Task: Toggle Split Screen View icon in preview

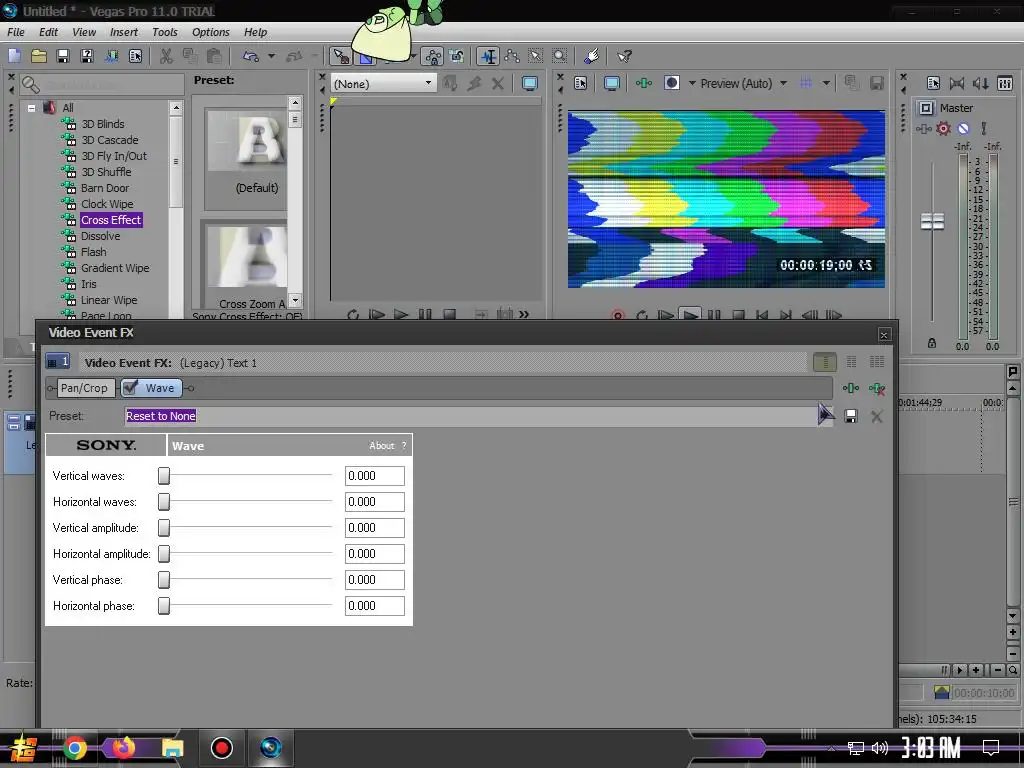Action: click(x=671, y=83)
